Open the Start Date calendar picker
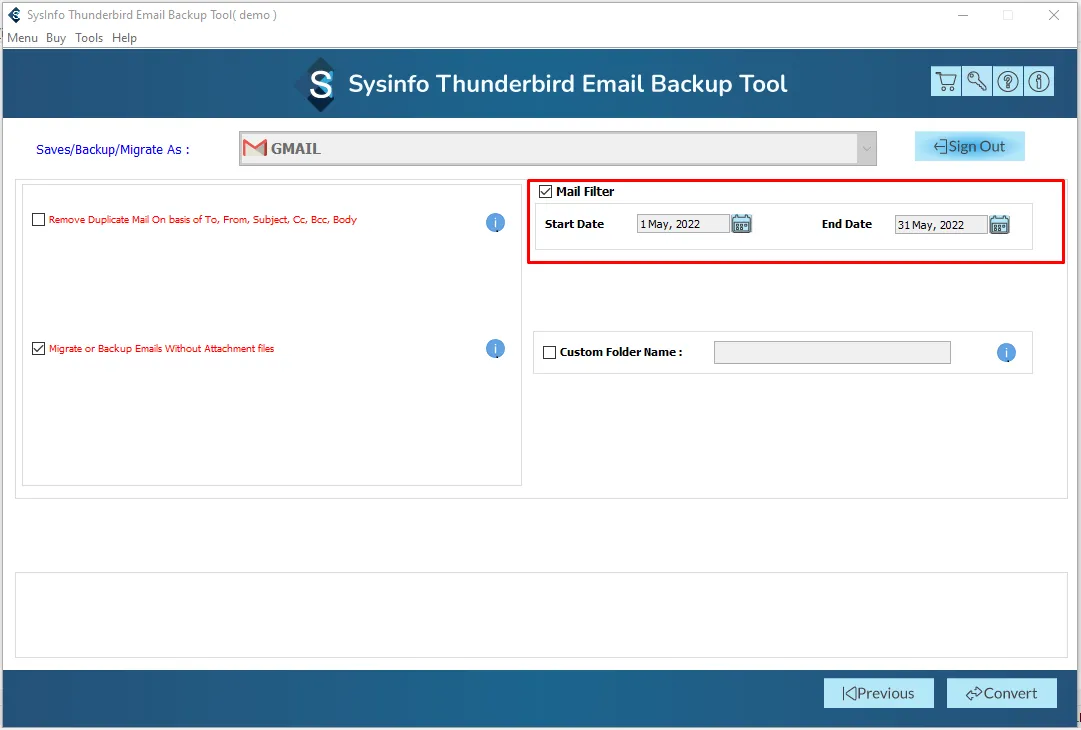This screenshot has width=1081, height=730. [x=741, y=223]
